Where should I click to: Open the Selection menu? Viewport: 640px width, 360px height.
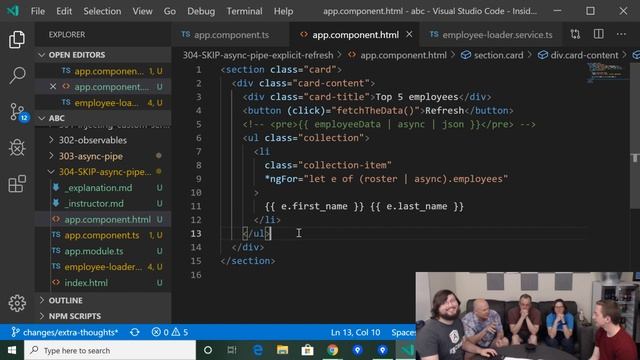pos(102,11)
